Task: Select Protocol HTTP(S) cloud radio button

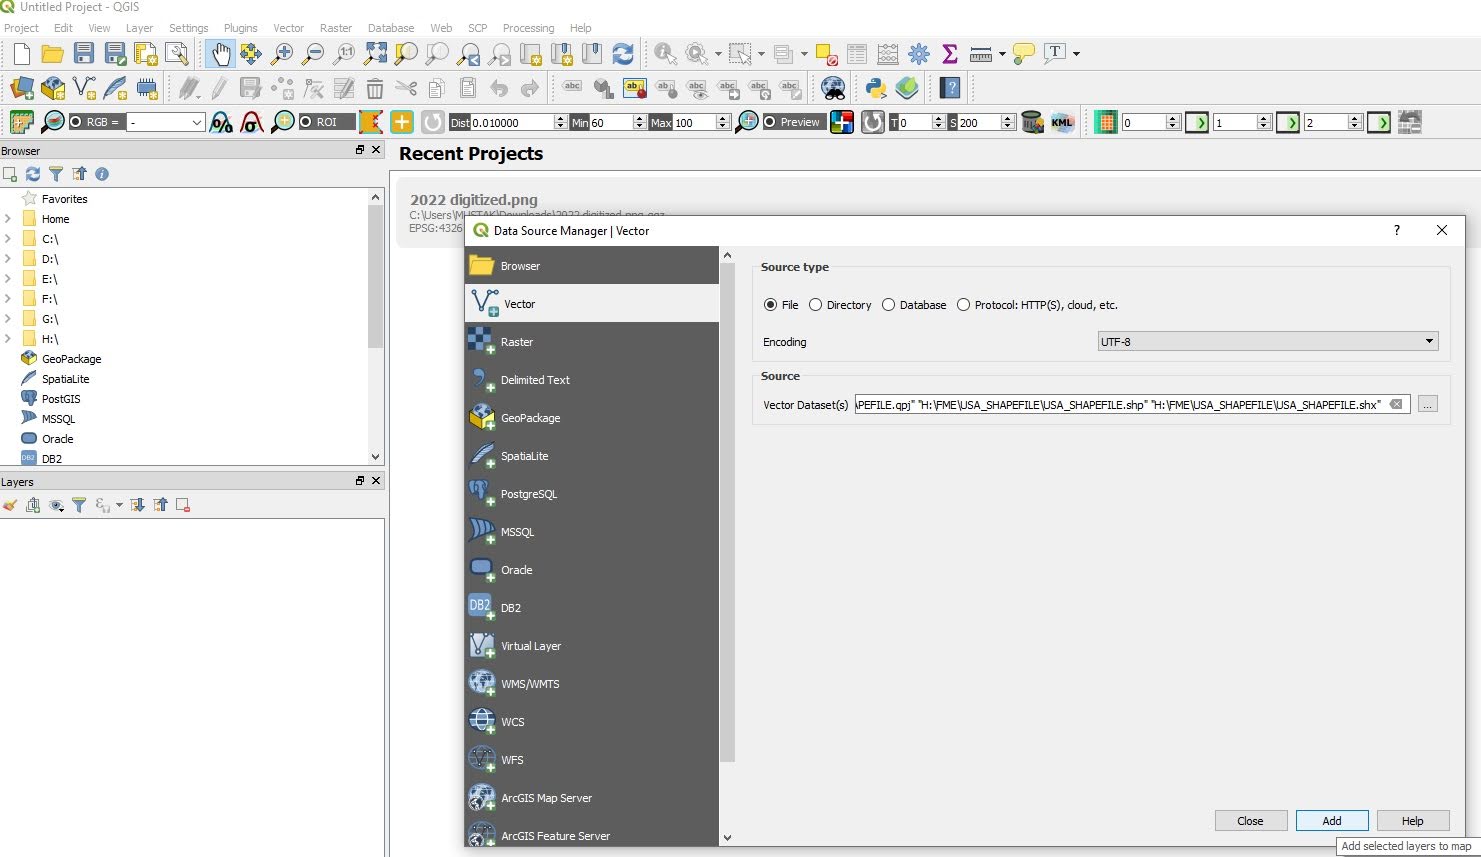Action: (964, 305)
